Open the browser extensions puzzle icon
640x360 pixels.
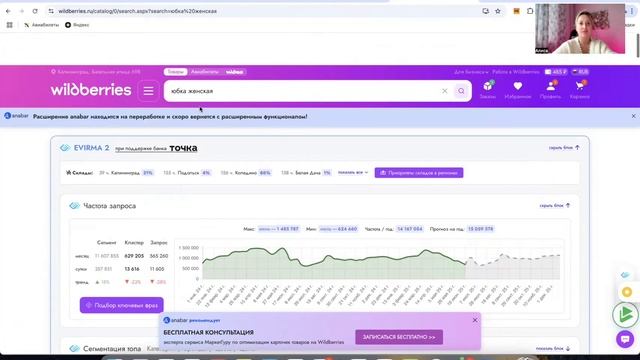pyautogui.click(x=530, y=11)
